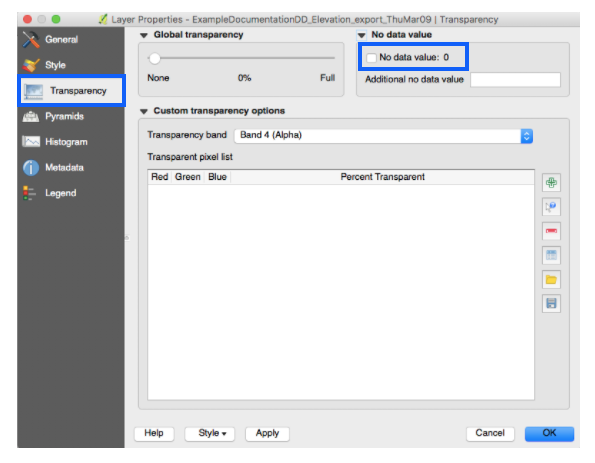Open the Metadata info icon
This screenshot has height=463, width=595.
click(31, 167)
